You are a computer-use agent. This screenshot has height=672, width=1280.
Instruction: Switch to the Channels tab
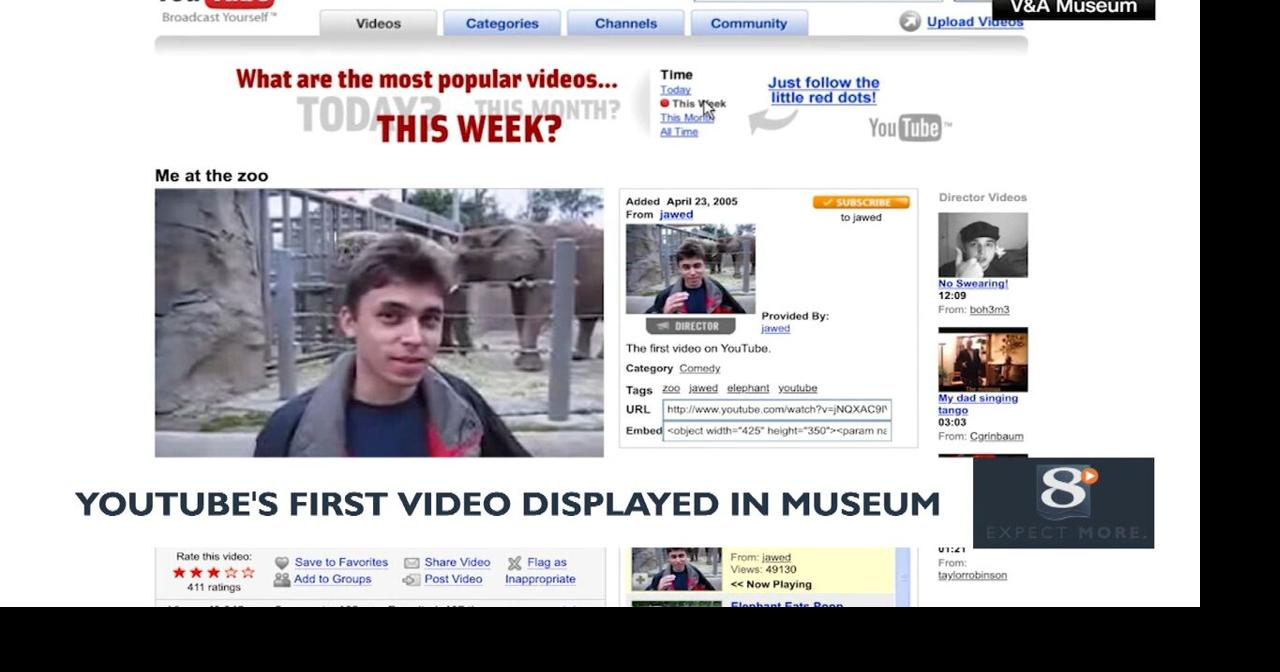[625, 22]
